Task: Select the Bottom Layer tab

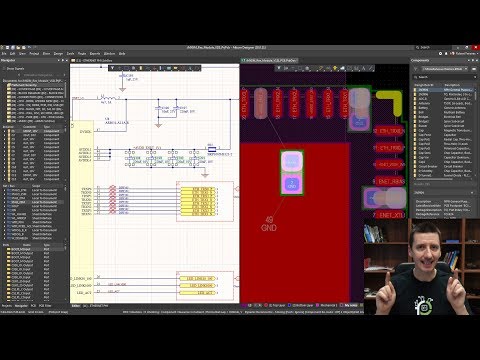Action: (300, 305)
